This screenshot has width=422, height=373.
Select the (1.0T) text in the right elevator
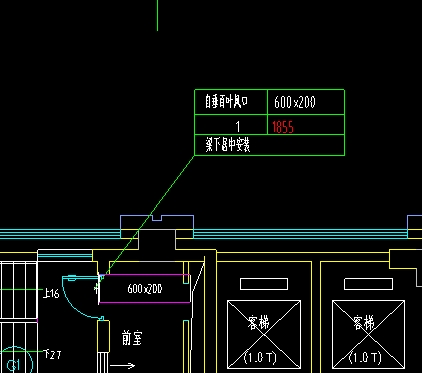(x=365, y=358)
